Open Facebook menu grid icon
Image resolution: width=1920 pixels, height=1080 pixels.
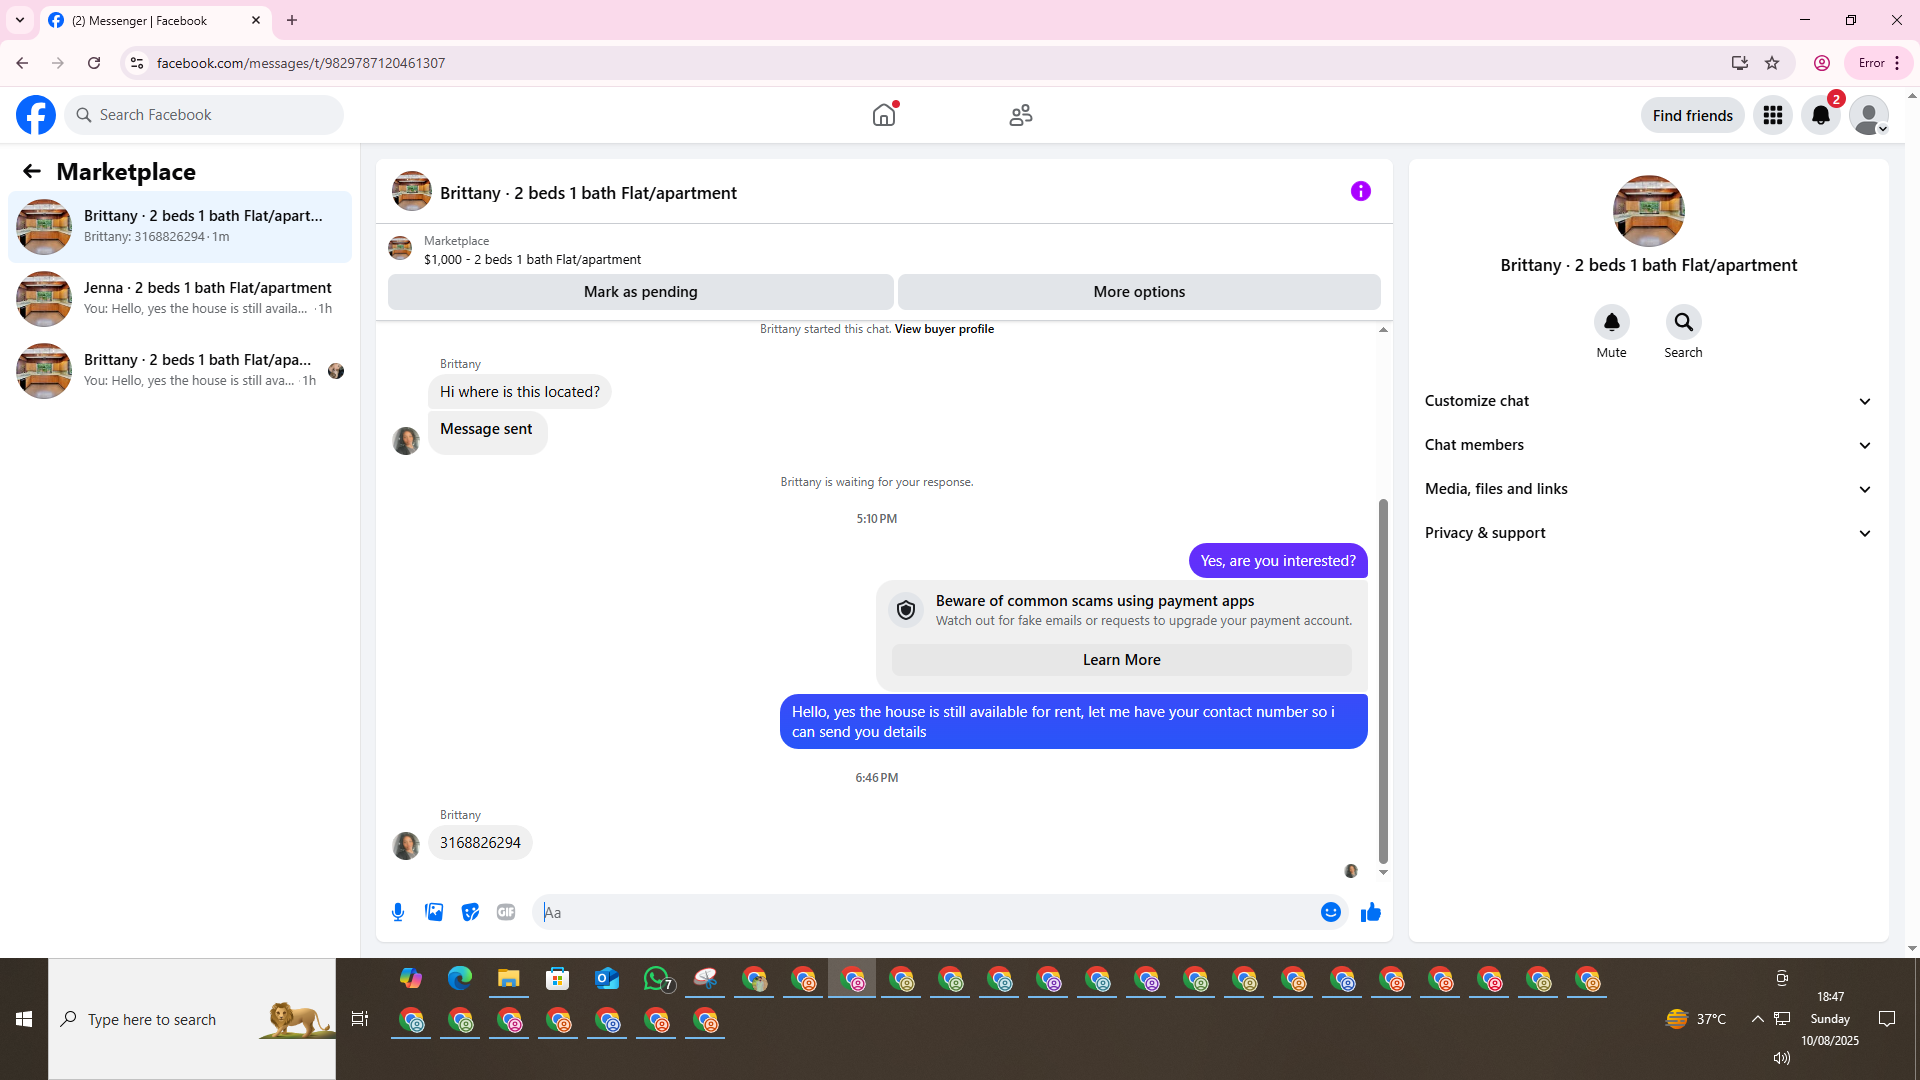pyautogui.click(x=1773, y=116)
